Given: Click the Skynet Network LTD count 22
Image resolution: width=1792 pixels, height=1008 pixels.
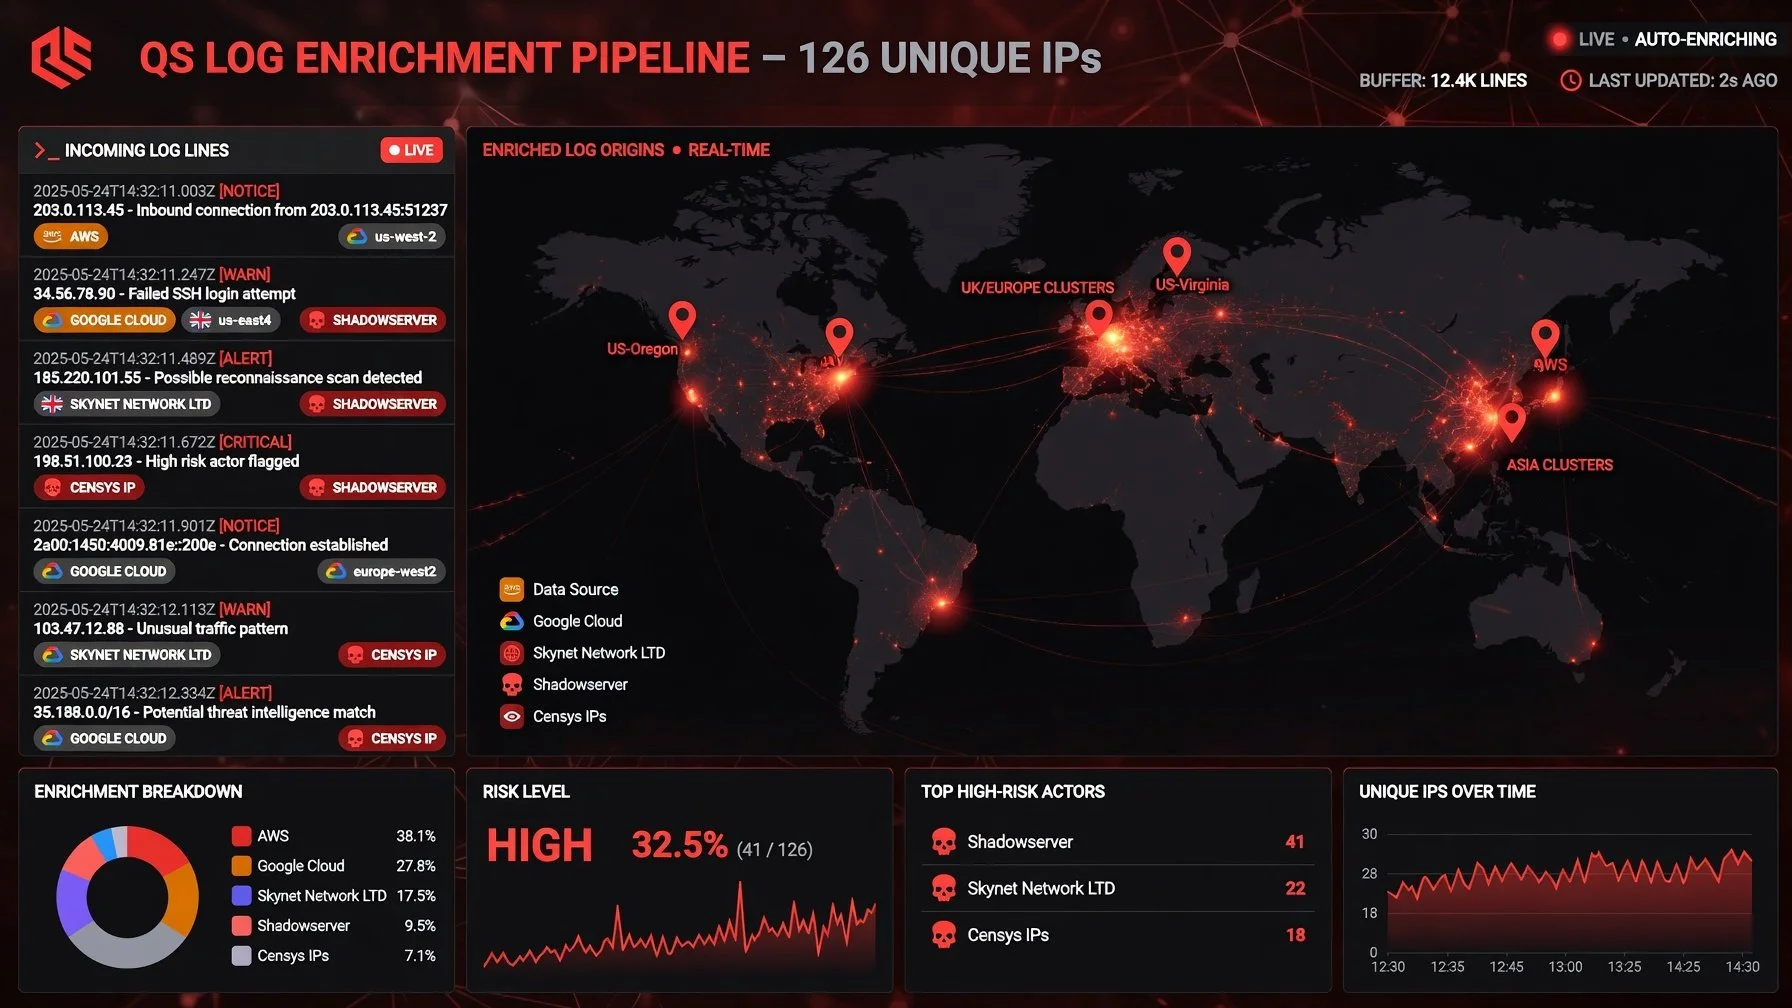Looking at the screenshot, I should [1295, 889].
